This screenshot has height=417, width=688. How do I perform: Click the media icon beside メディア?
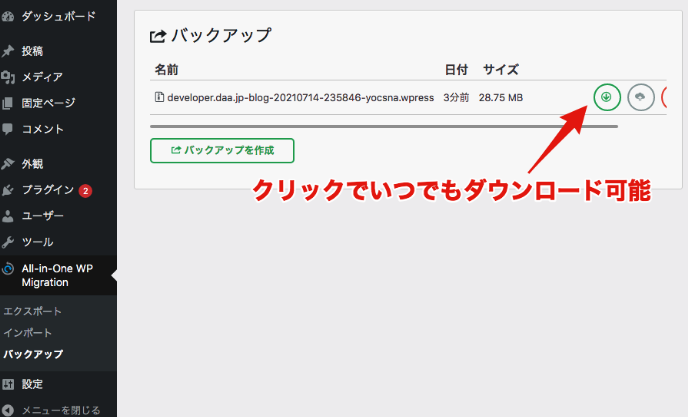tap(8, 77)
